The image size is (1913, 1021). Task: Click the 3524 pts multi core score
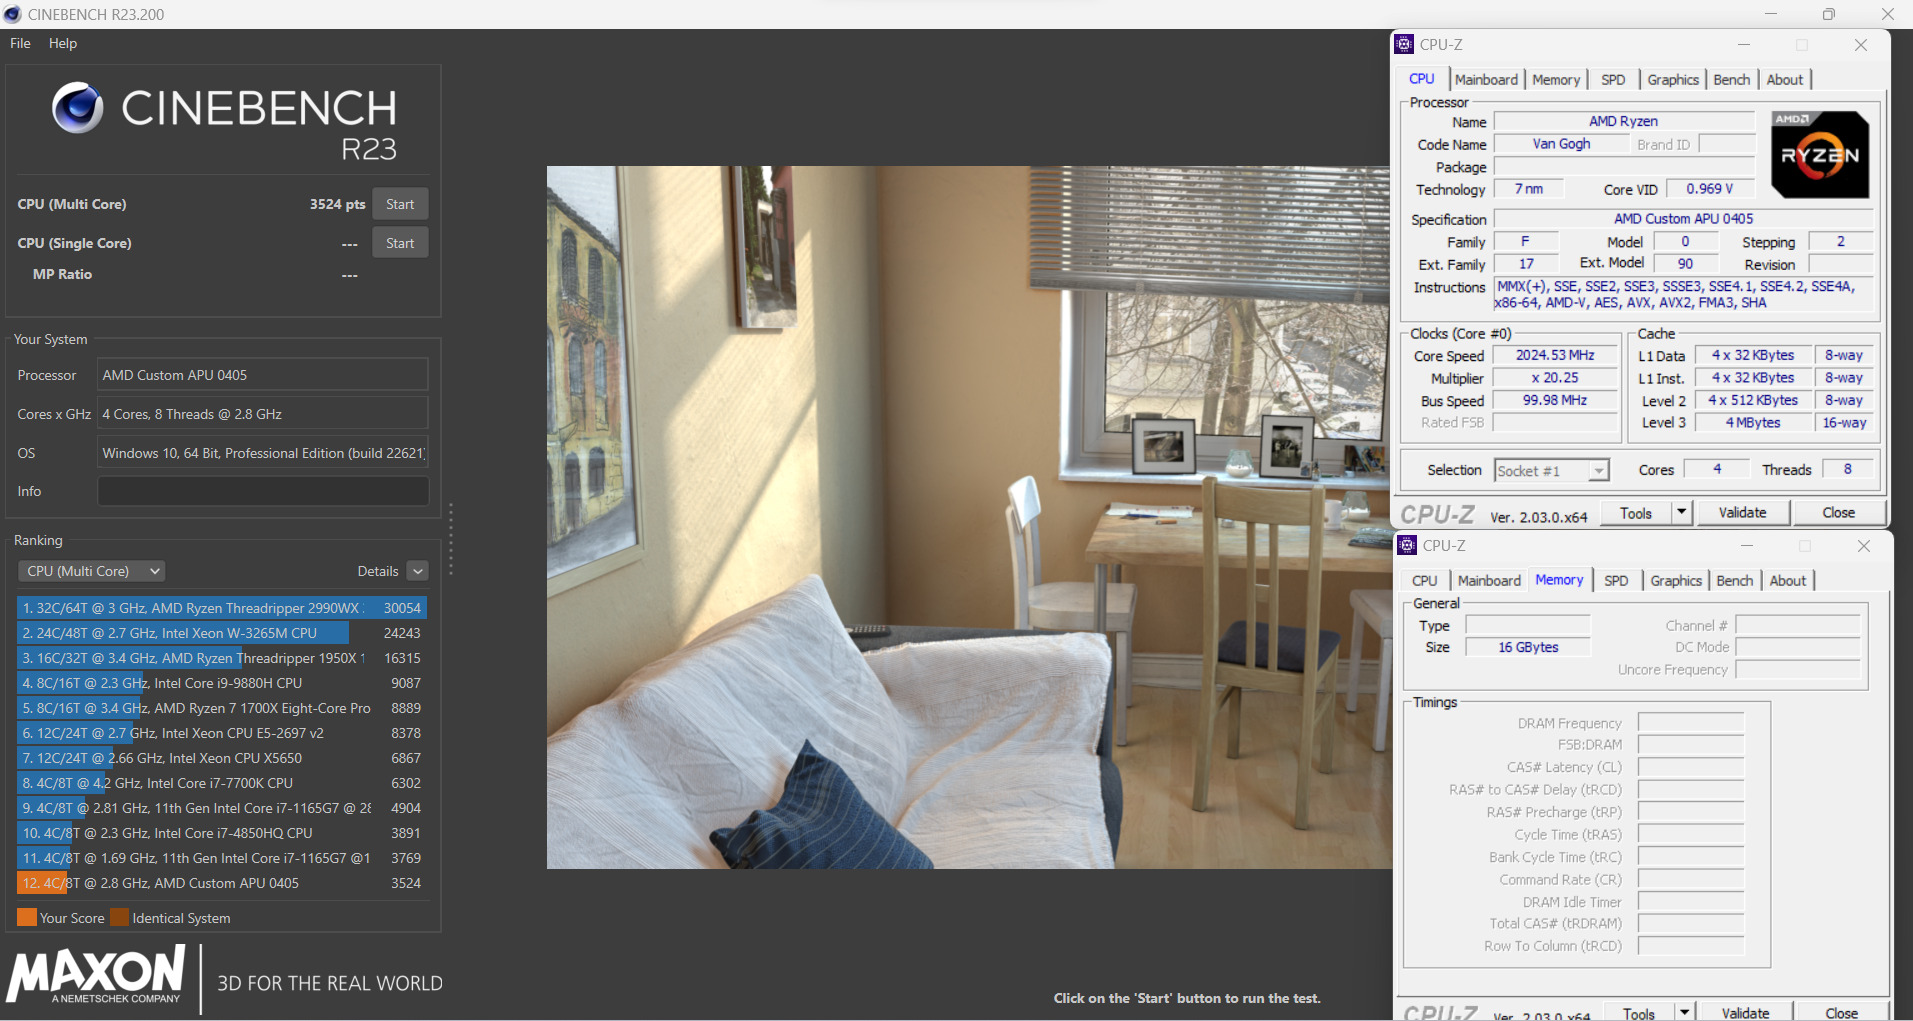click(x=337, y=204)
